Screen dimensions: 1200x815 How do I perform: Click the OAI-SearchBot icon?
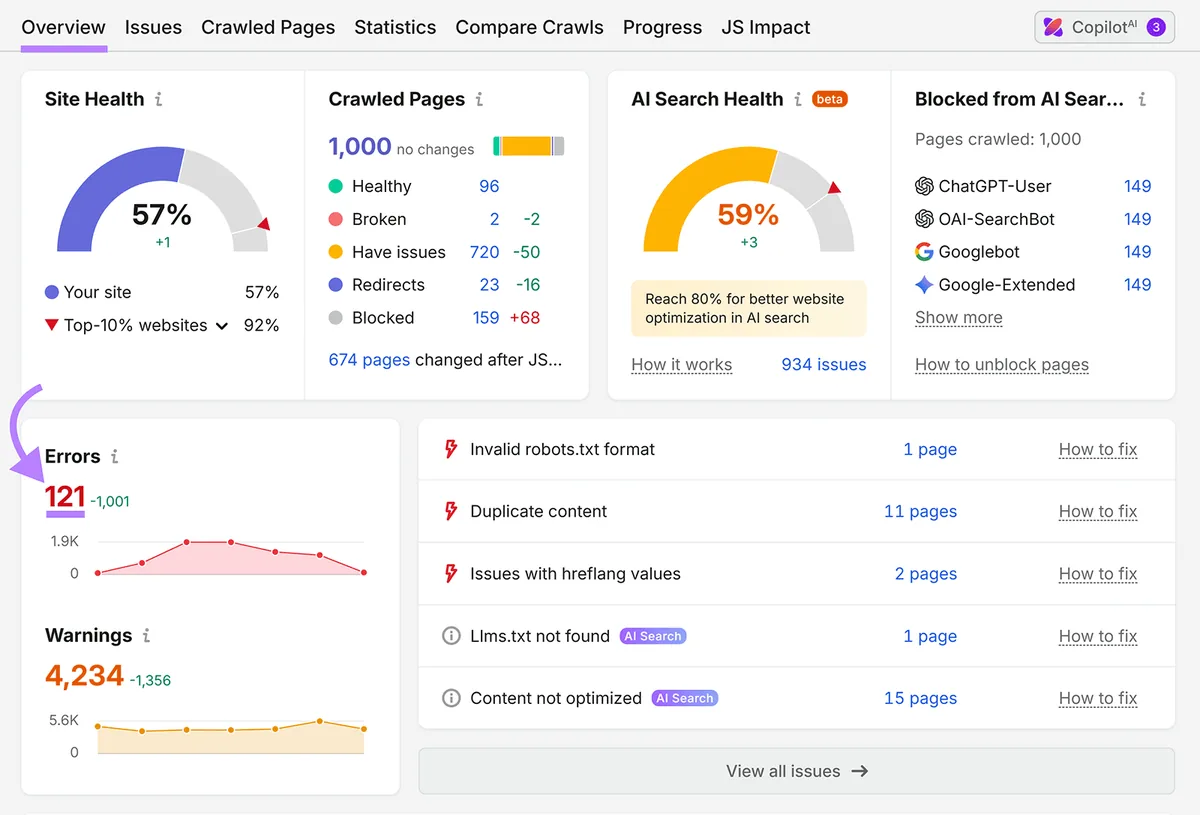point(924,219)
